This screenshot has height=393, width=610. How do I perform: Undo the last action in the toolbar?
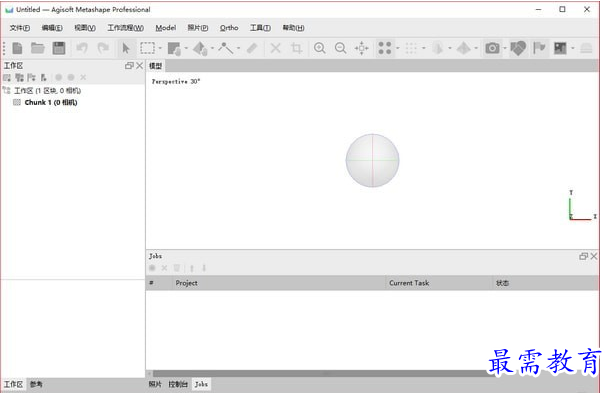click(82, 48)
